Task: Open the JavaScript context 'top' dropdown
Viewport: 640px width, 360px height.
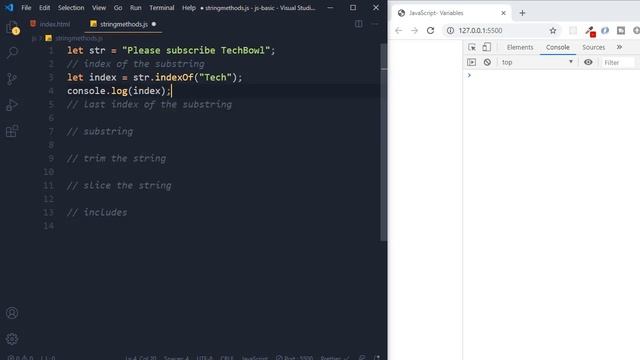Action: tap(537, 62)
